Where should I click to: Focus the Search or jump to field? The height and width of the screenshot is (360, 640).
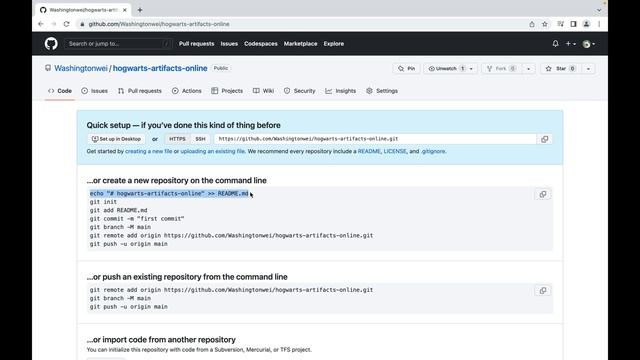tap(118, 44)
